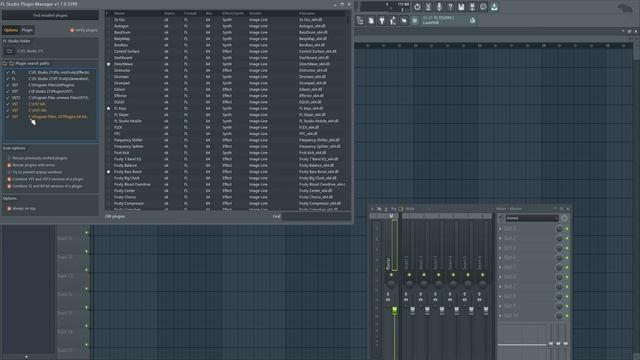Mute the Master track with its green LED

[x=391, y=275]
